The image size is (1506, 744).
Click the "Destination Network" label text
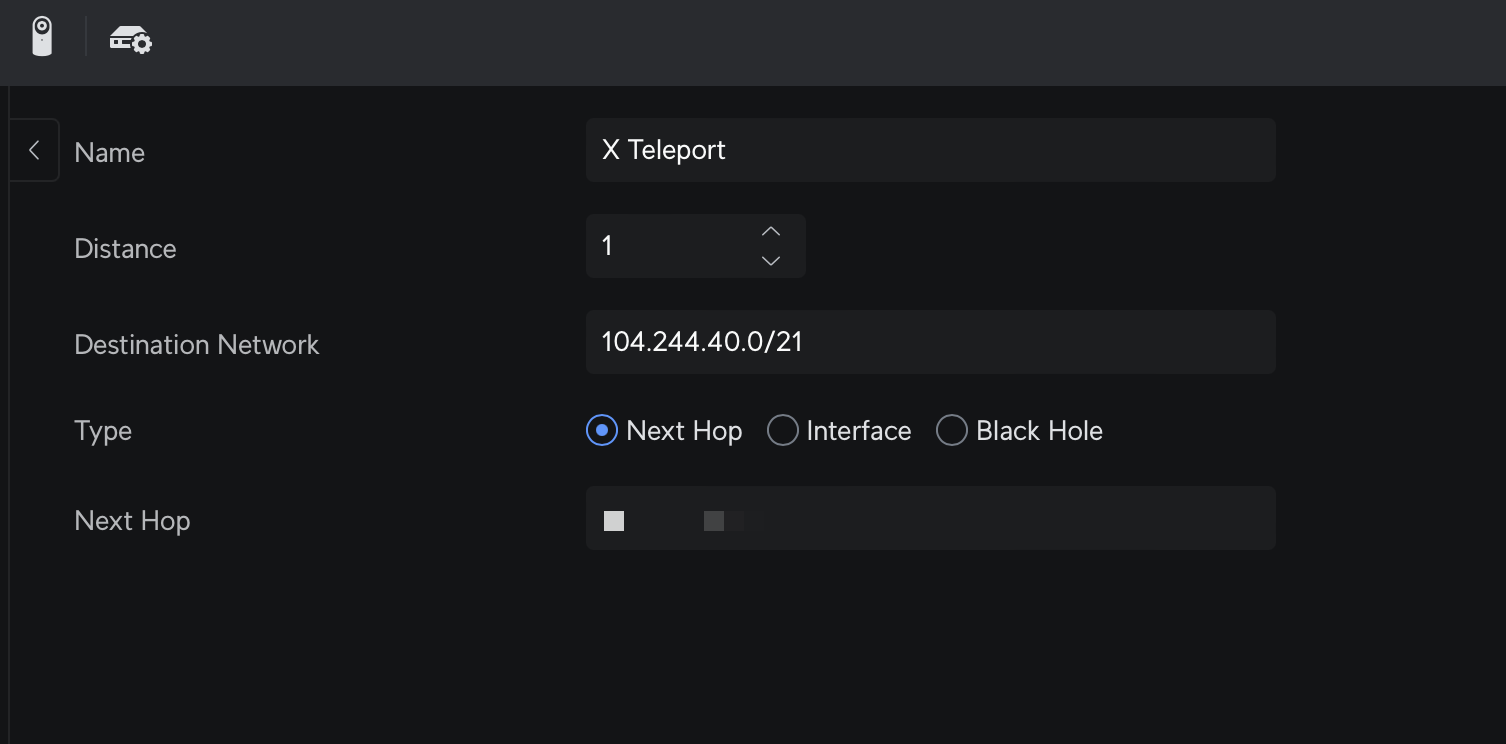[x=197, y=345]
